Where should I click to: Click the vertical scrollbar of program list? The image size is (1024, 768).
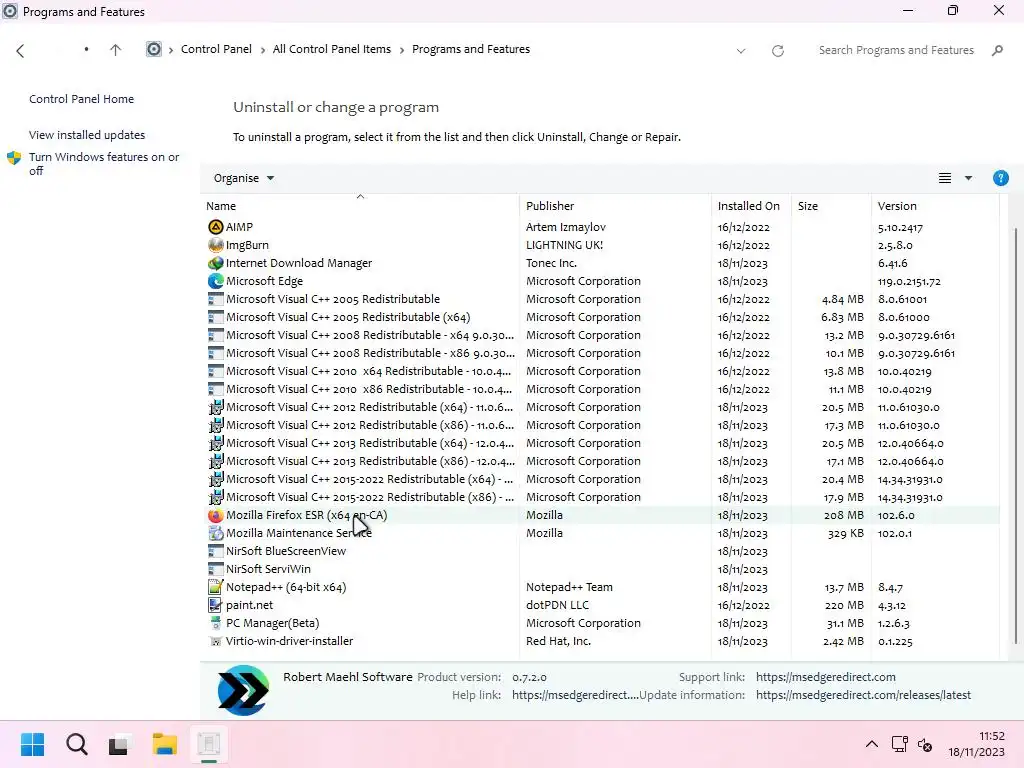(1016, 434)
